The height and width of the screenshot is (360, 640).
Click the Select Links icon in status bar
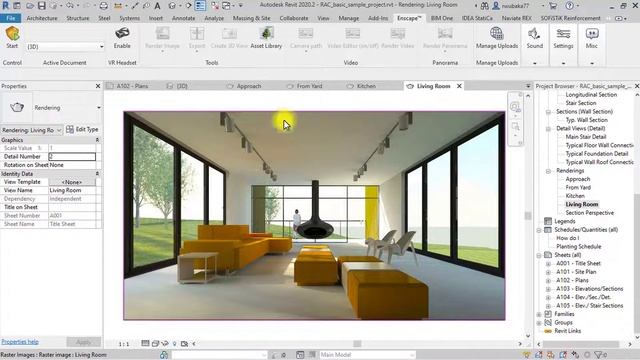527,355
